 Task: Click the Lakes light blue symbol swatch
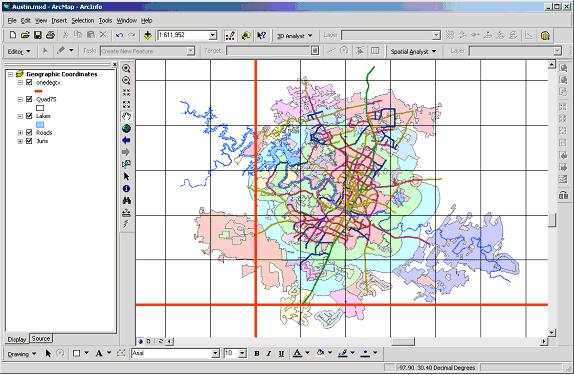[x=40, y=125]
